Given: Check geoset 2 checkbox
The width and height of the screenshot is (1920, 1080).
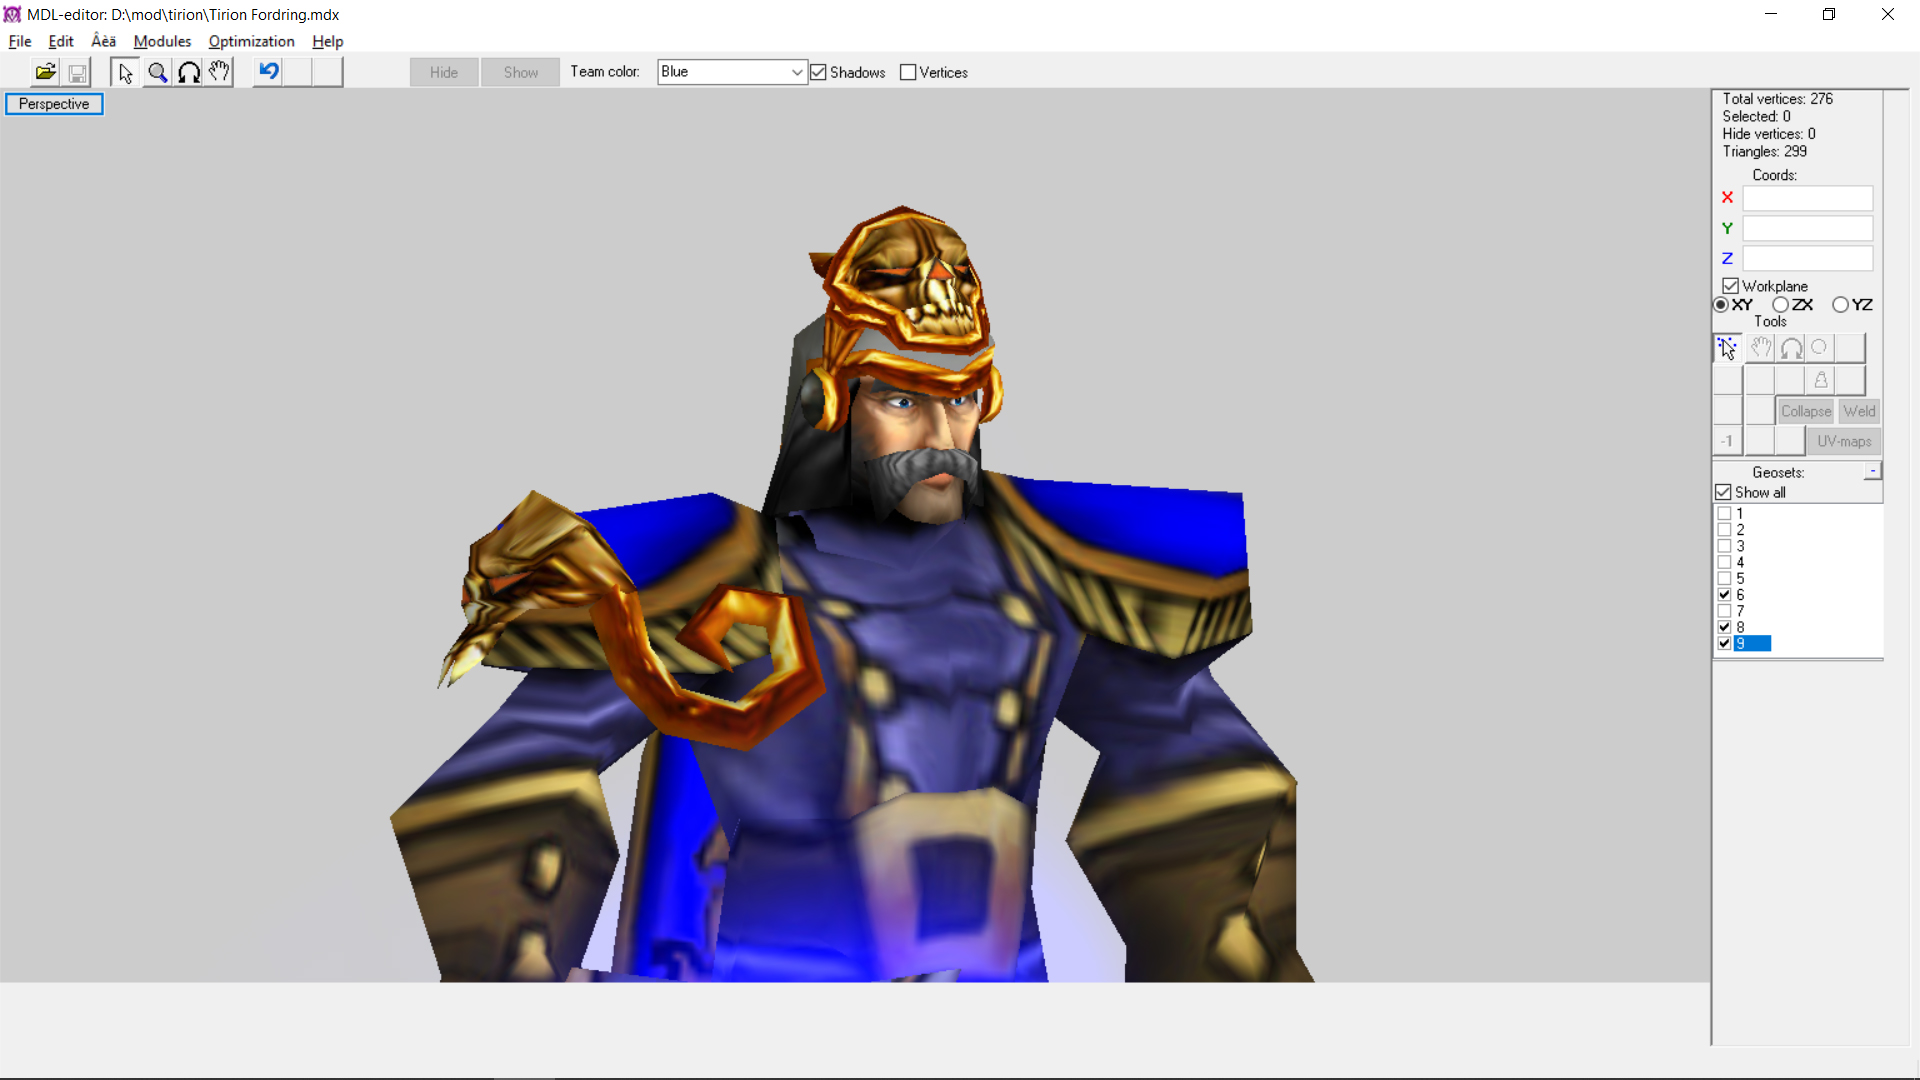Looking at the screenshot, I should 1724,530.
